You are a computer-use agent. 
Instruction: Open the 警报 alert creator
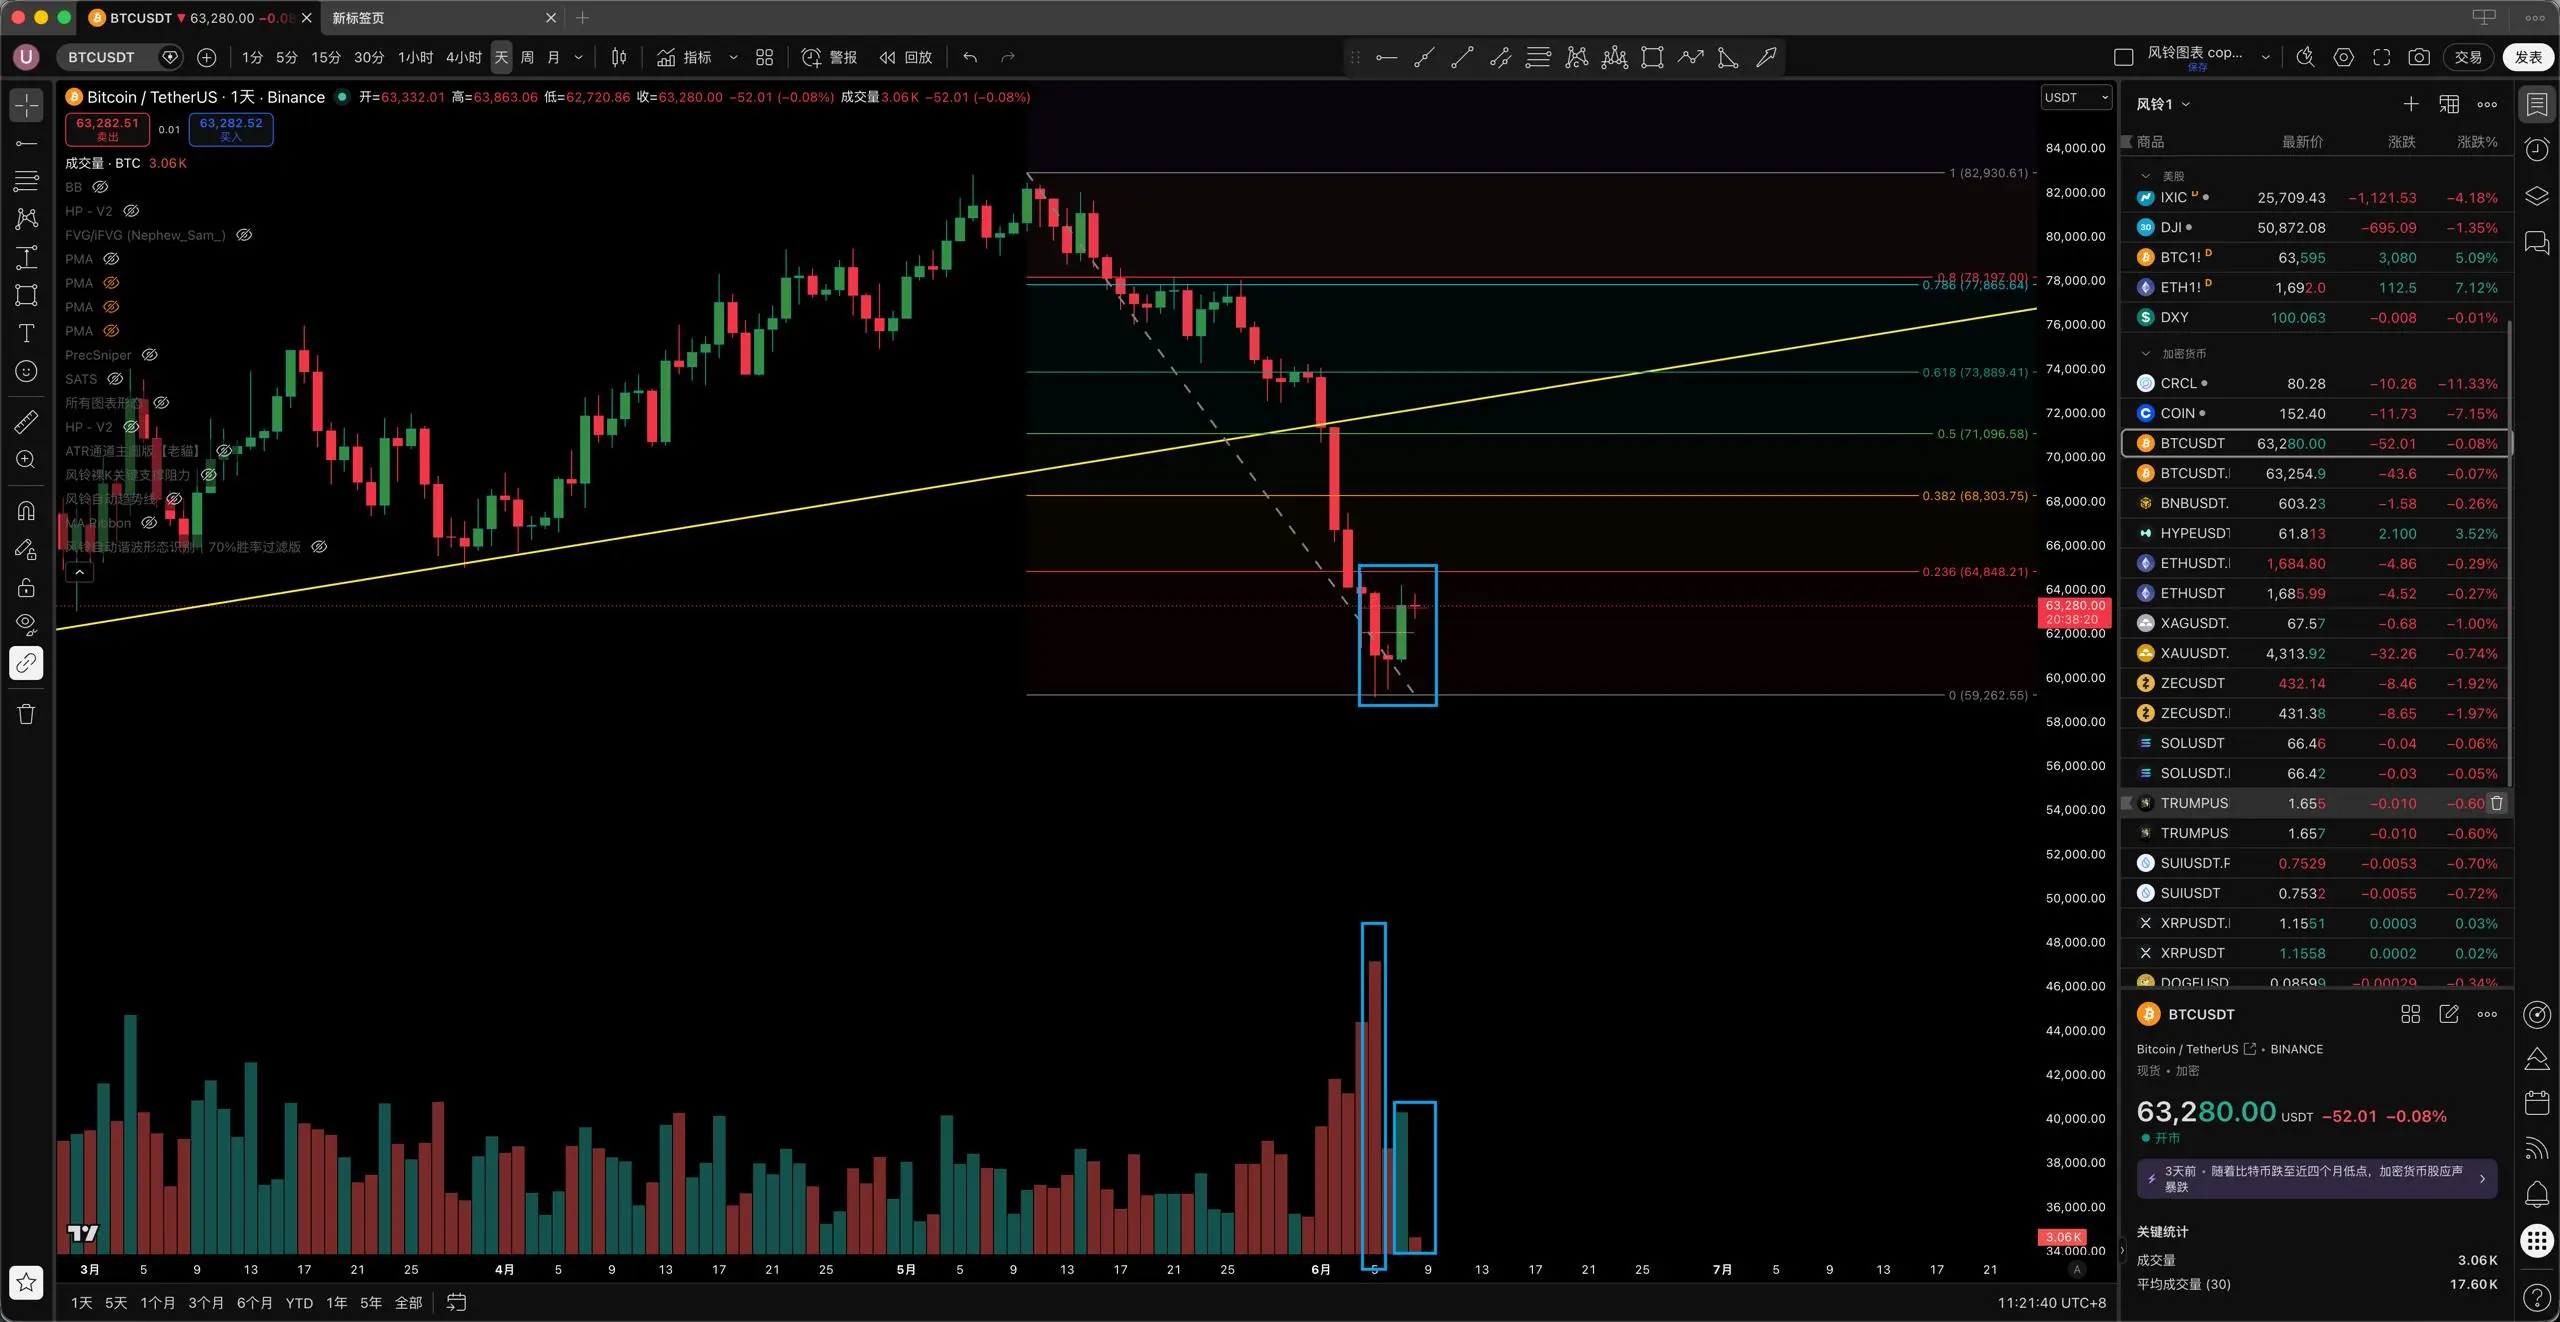click(x=830, y=57)
